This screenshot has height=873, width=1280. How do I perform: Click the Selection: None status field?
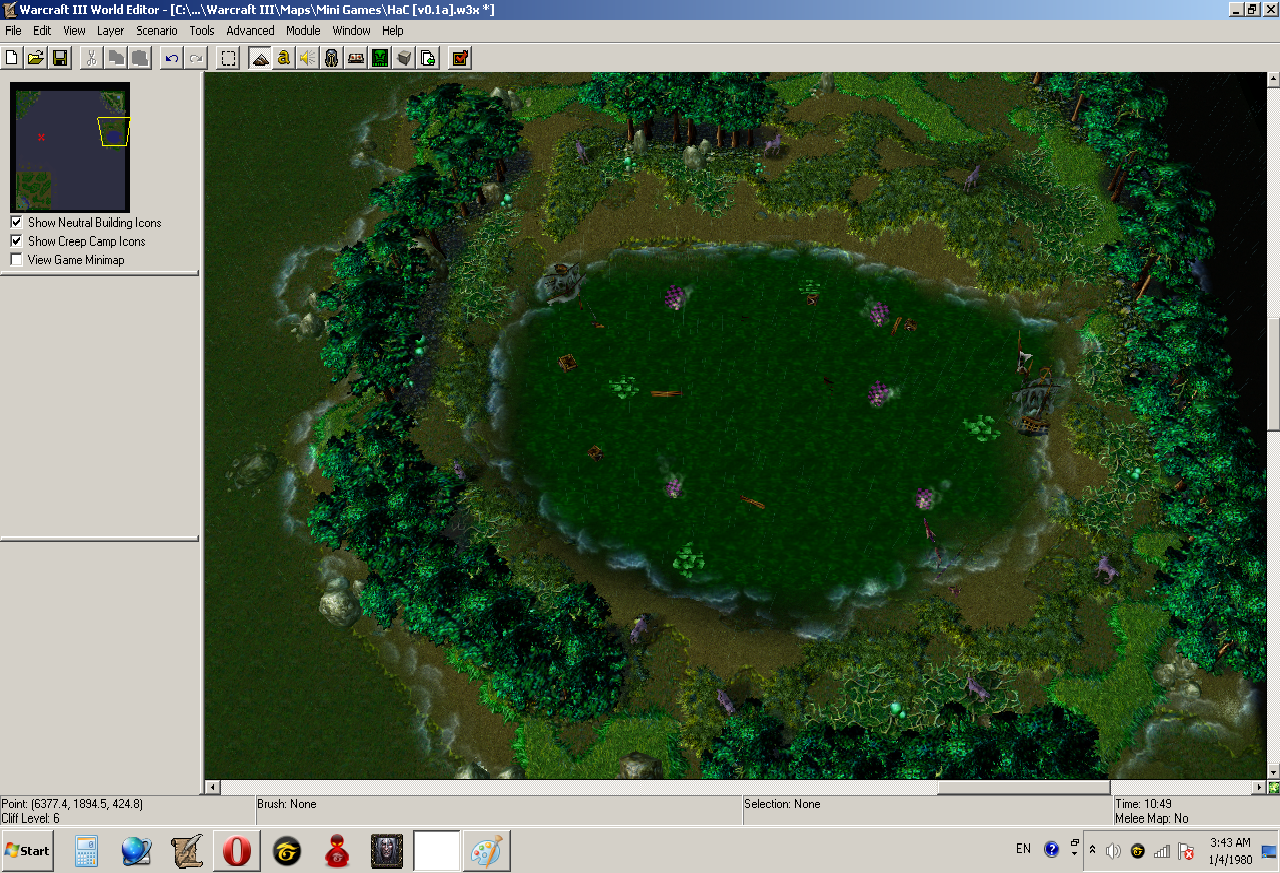(x=928, y=811)
